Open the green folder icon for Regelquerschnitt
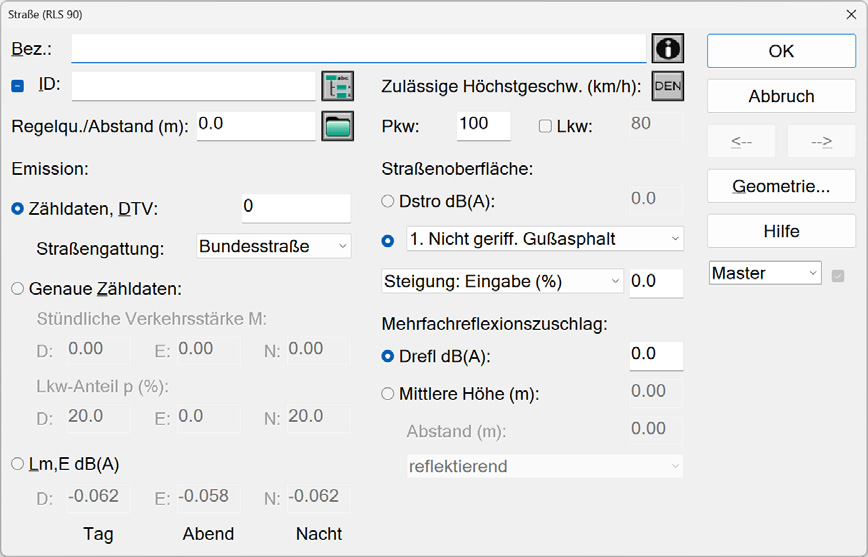This screenshot has height=557, width=868. pyautogui.click(x=338, y=126)
